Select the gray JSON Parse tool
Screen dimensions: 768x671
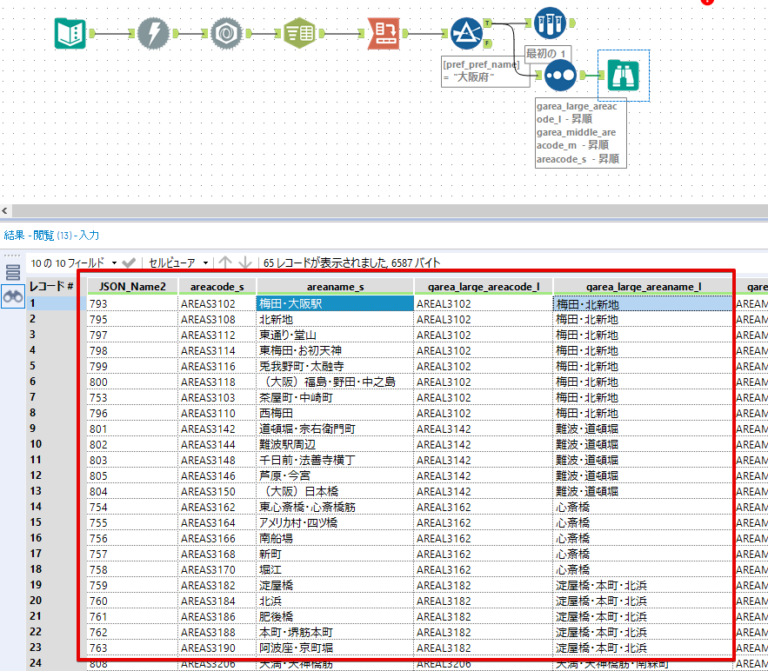click(x=229, y=35)
